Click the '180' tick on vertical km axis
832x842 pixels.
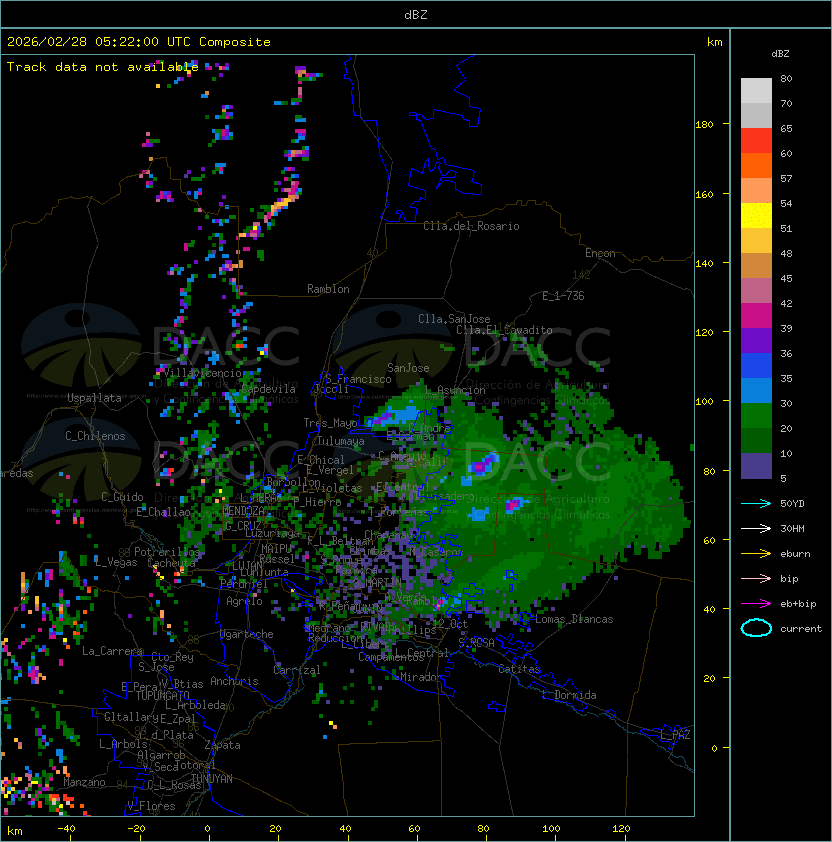704,125
